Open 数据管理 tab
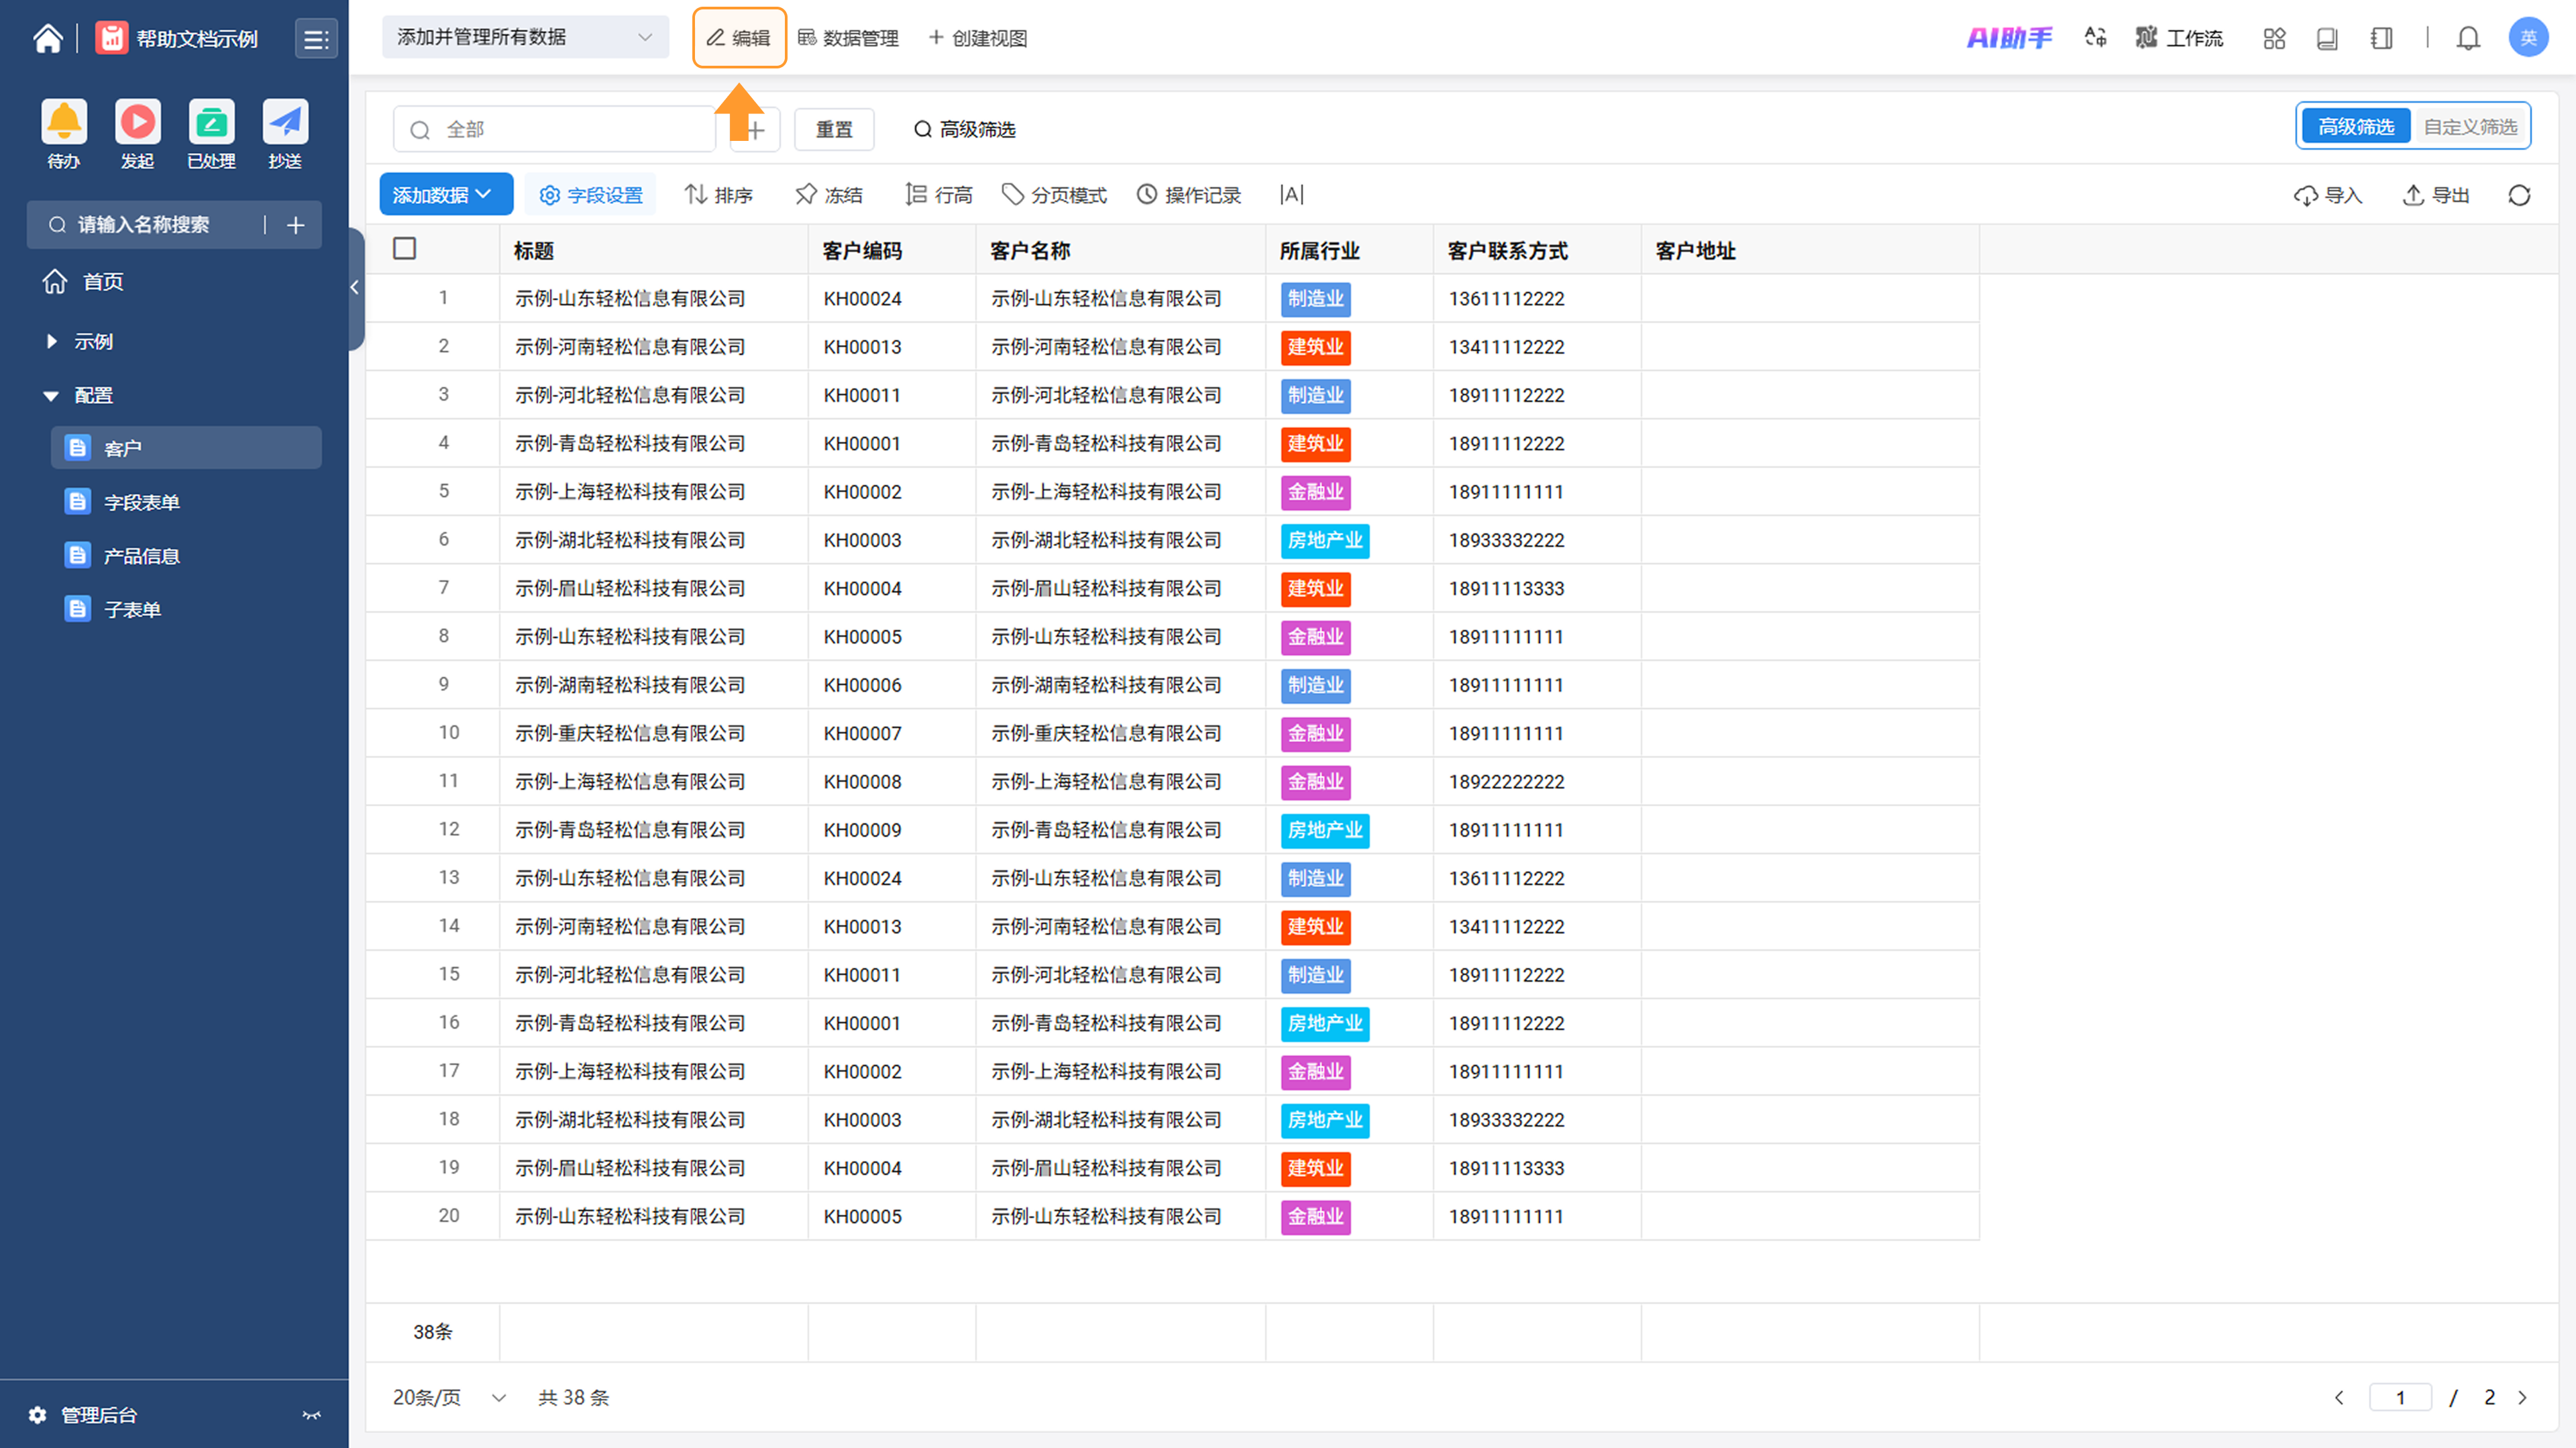Image resolution: width=2576 pixels, height=1448 pixels. [x=849, y=38]
